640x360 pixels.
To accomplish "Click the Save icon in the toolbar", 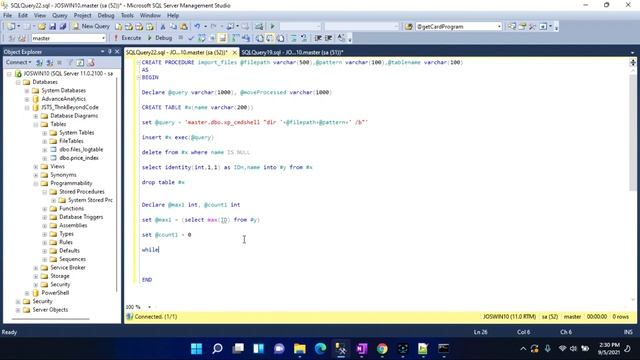I will pos(52,27).
